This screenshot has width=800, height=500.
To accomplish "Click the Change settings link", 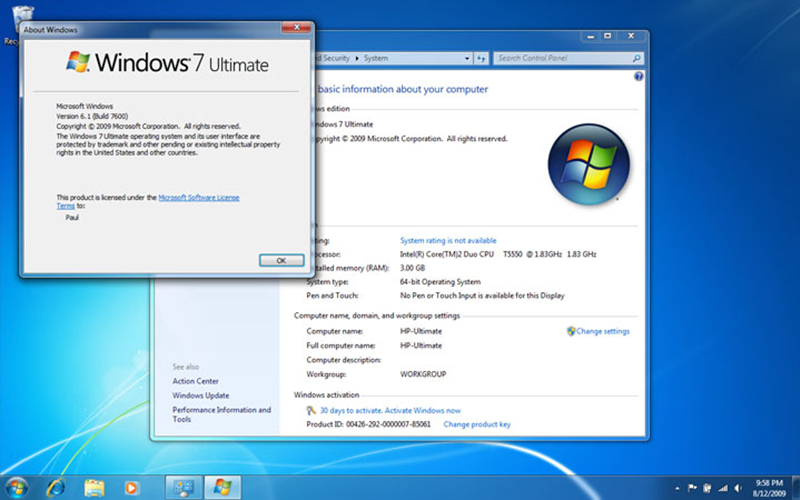I will click(x=602, y=331).
